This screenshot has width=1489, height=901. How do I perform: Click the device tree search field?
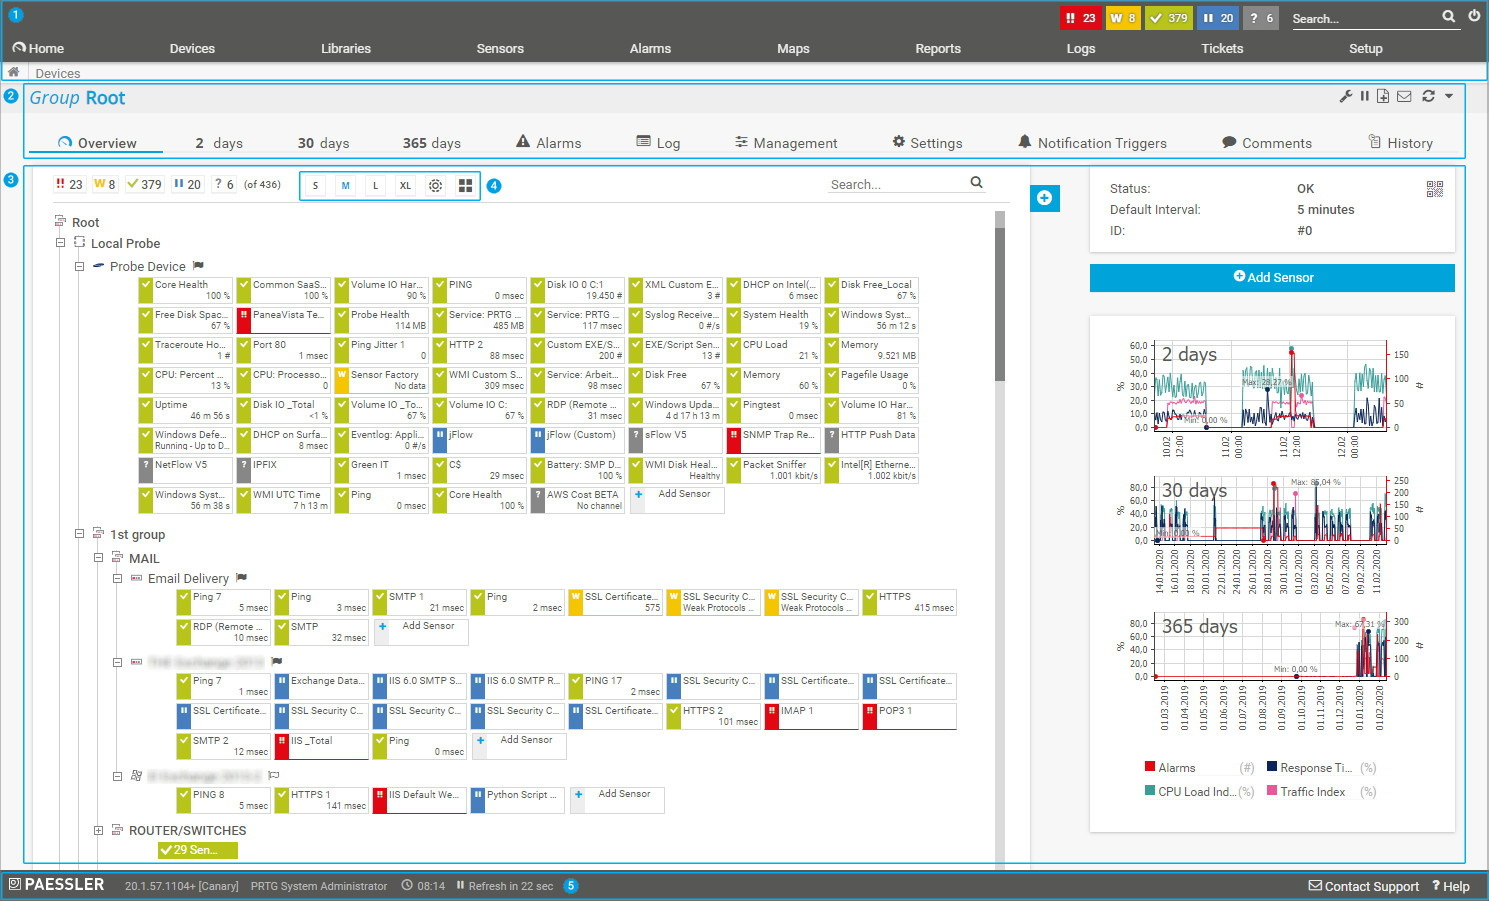pyautogui.click(x=895, y=184)
